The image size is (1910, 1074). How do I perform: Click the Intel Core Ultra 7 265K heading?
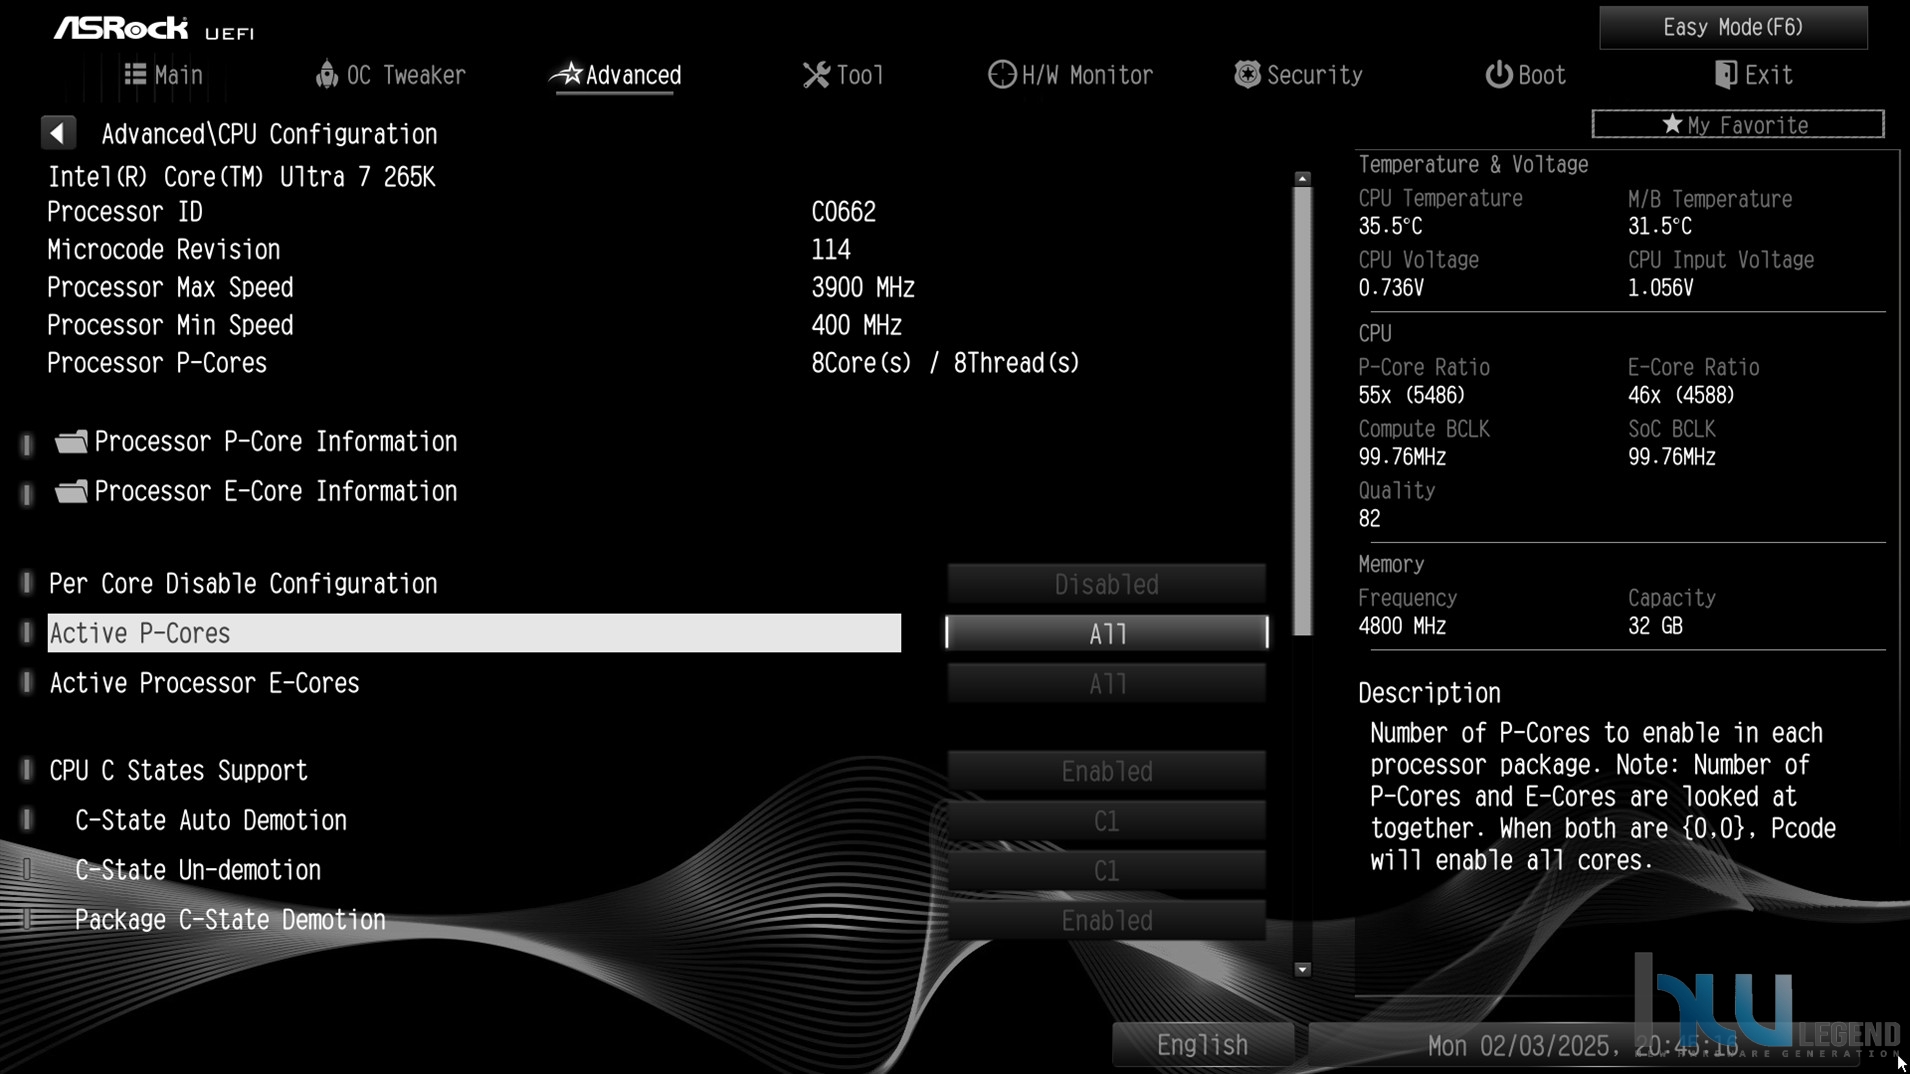pyautogui.click(x=241, y=177)
